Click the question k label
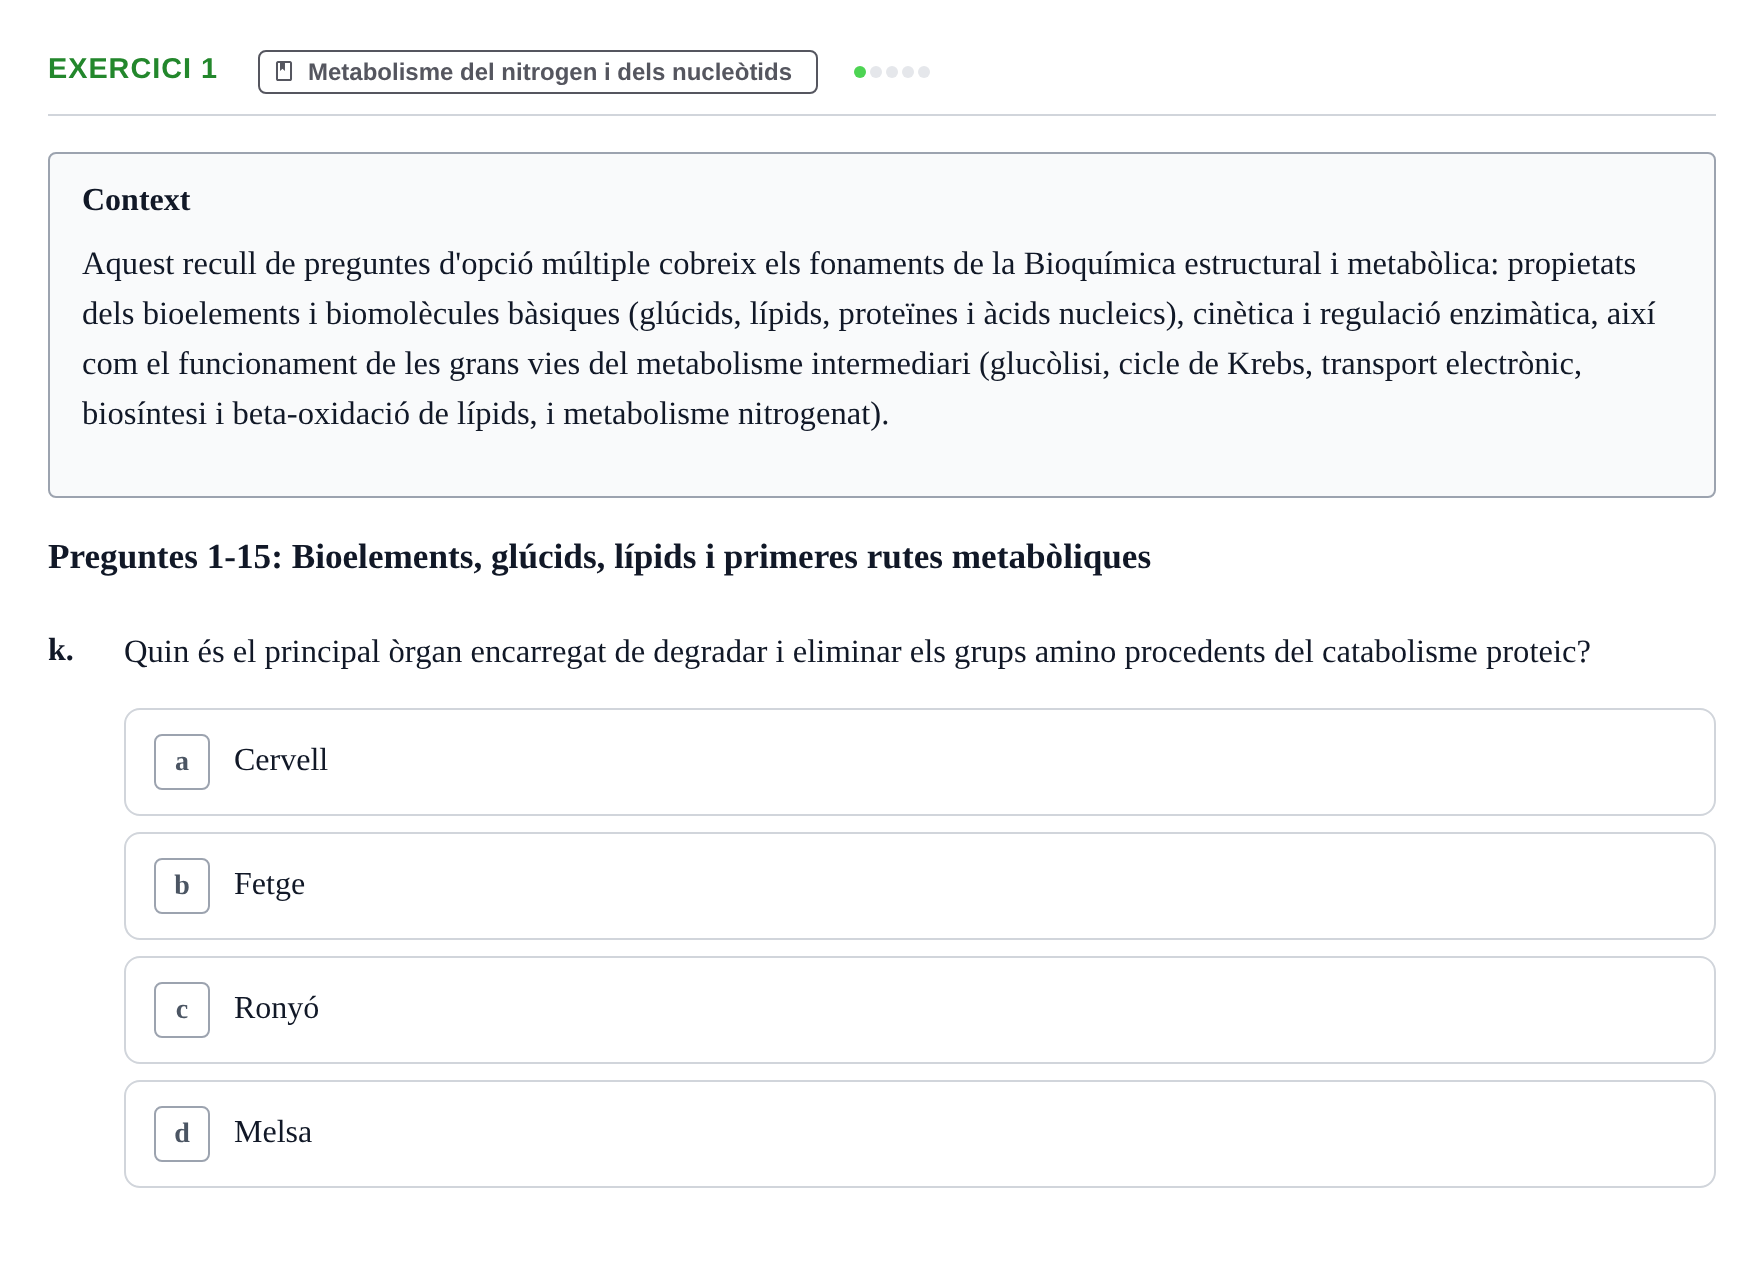The width and height of the screenshot is (1764, 1282). point(61,651)
